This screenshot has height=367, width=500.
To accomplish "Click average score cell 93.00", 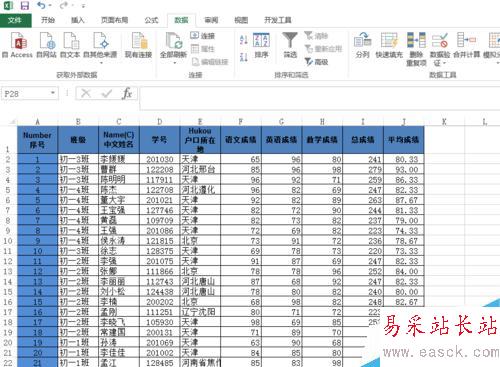I will pos(404,169).
